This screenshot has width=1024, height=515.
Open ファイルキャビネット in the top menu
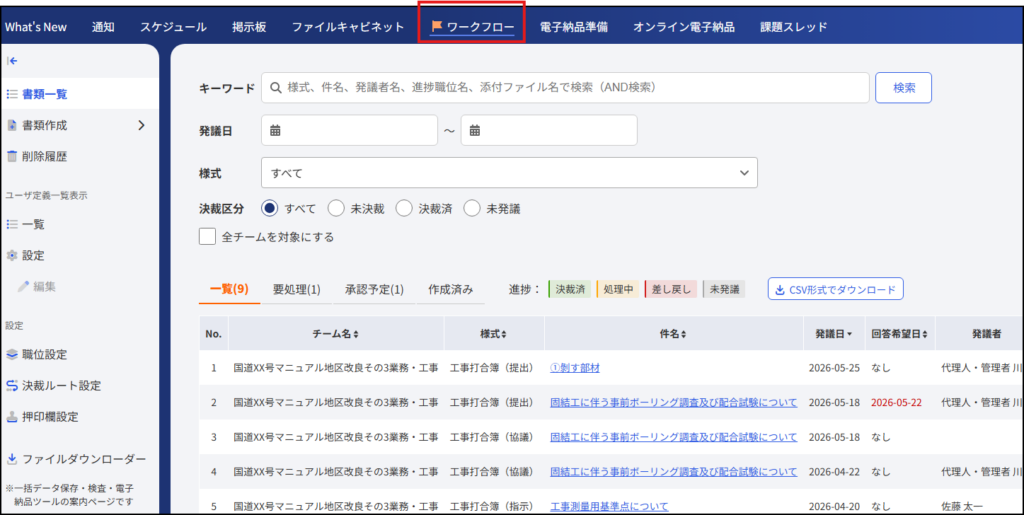[x=348, y=27]
